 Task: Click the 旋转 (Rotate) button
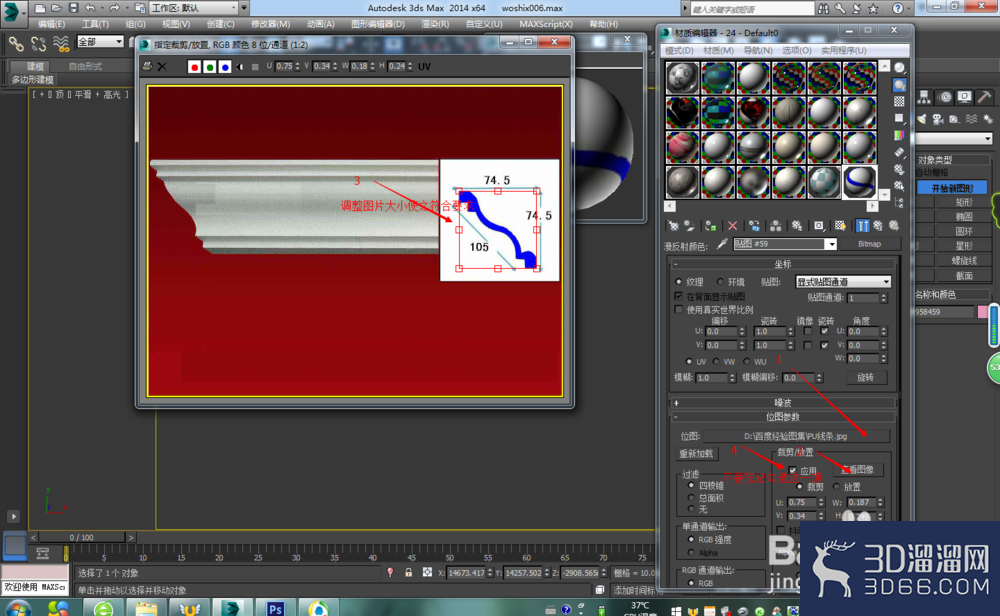coord(865,378)
